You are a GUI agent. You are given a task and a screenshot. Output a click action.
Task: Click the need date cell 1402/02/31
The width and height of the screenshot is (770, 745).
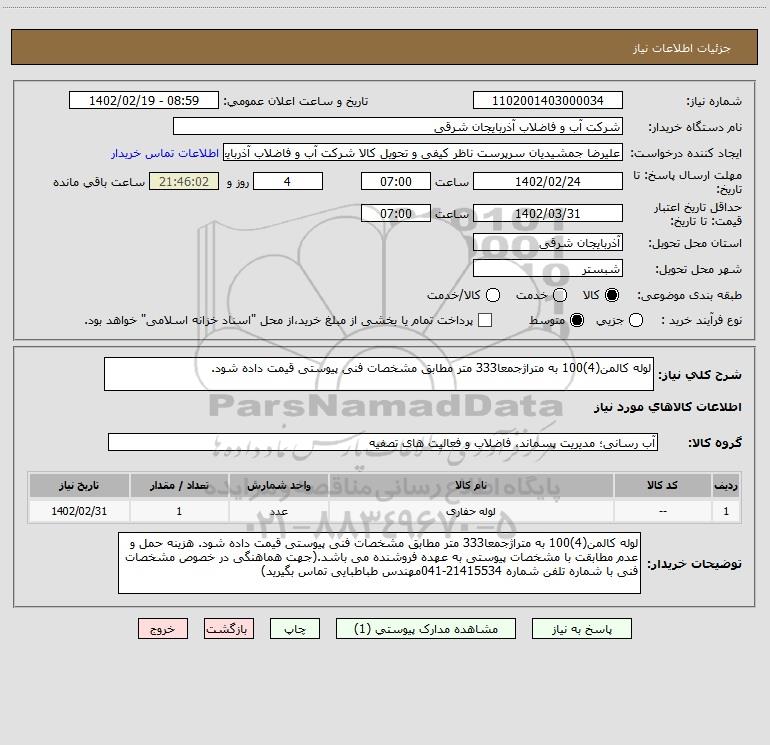pyautogui.click(x=79, y=511)
